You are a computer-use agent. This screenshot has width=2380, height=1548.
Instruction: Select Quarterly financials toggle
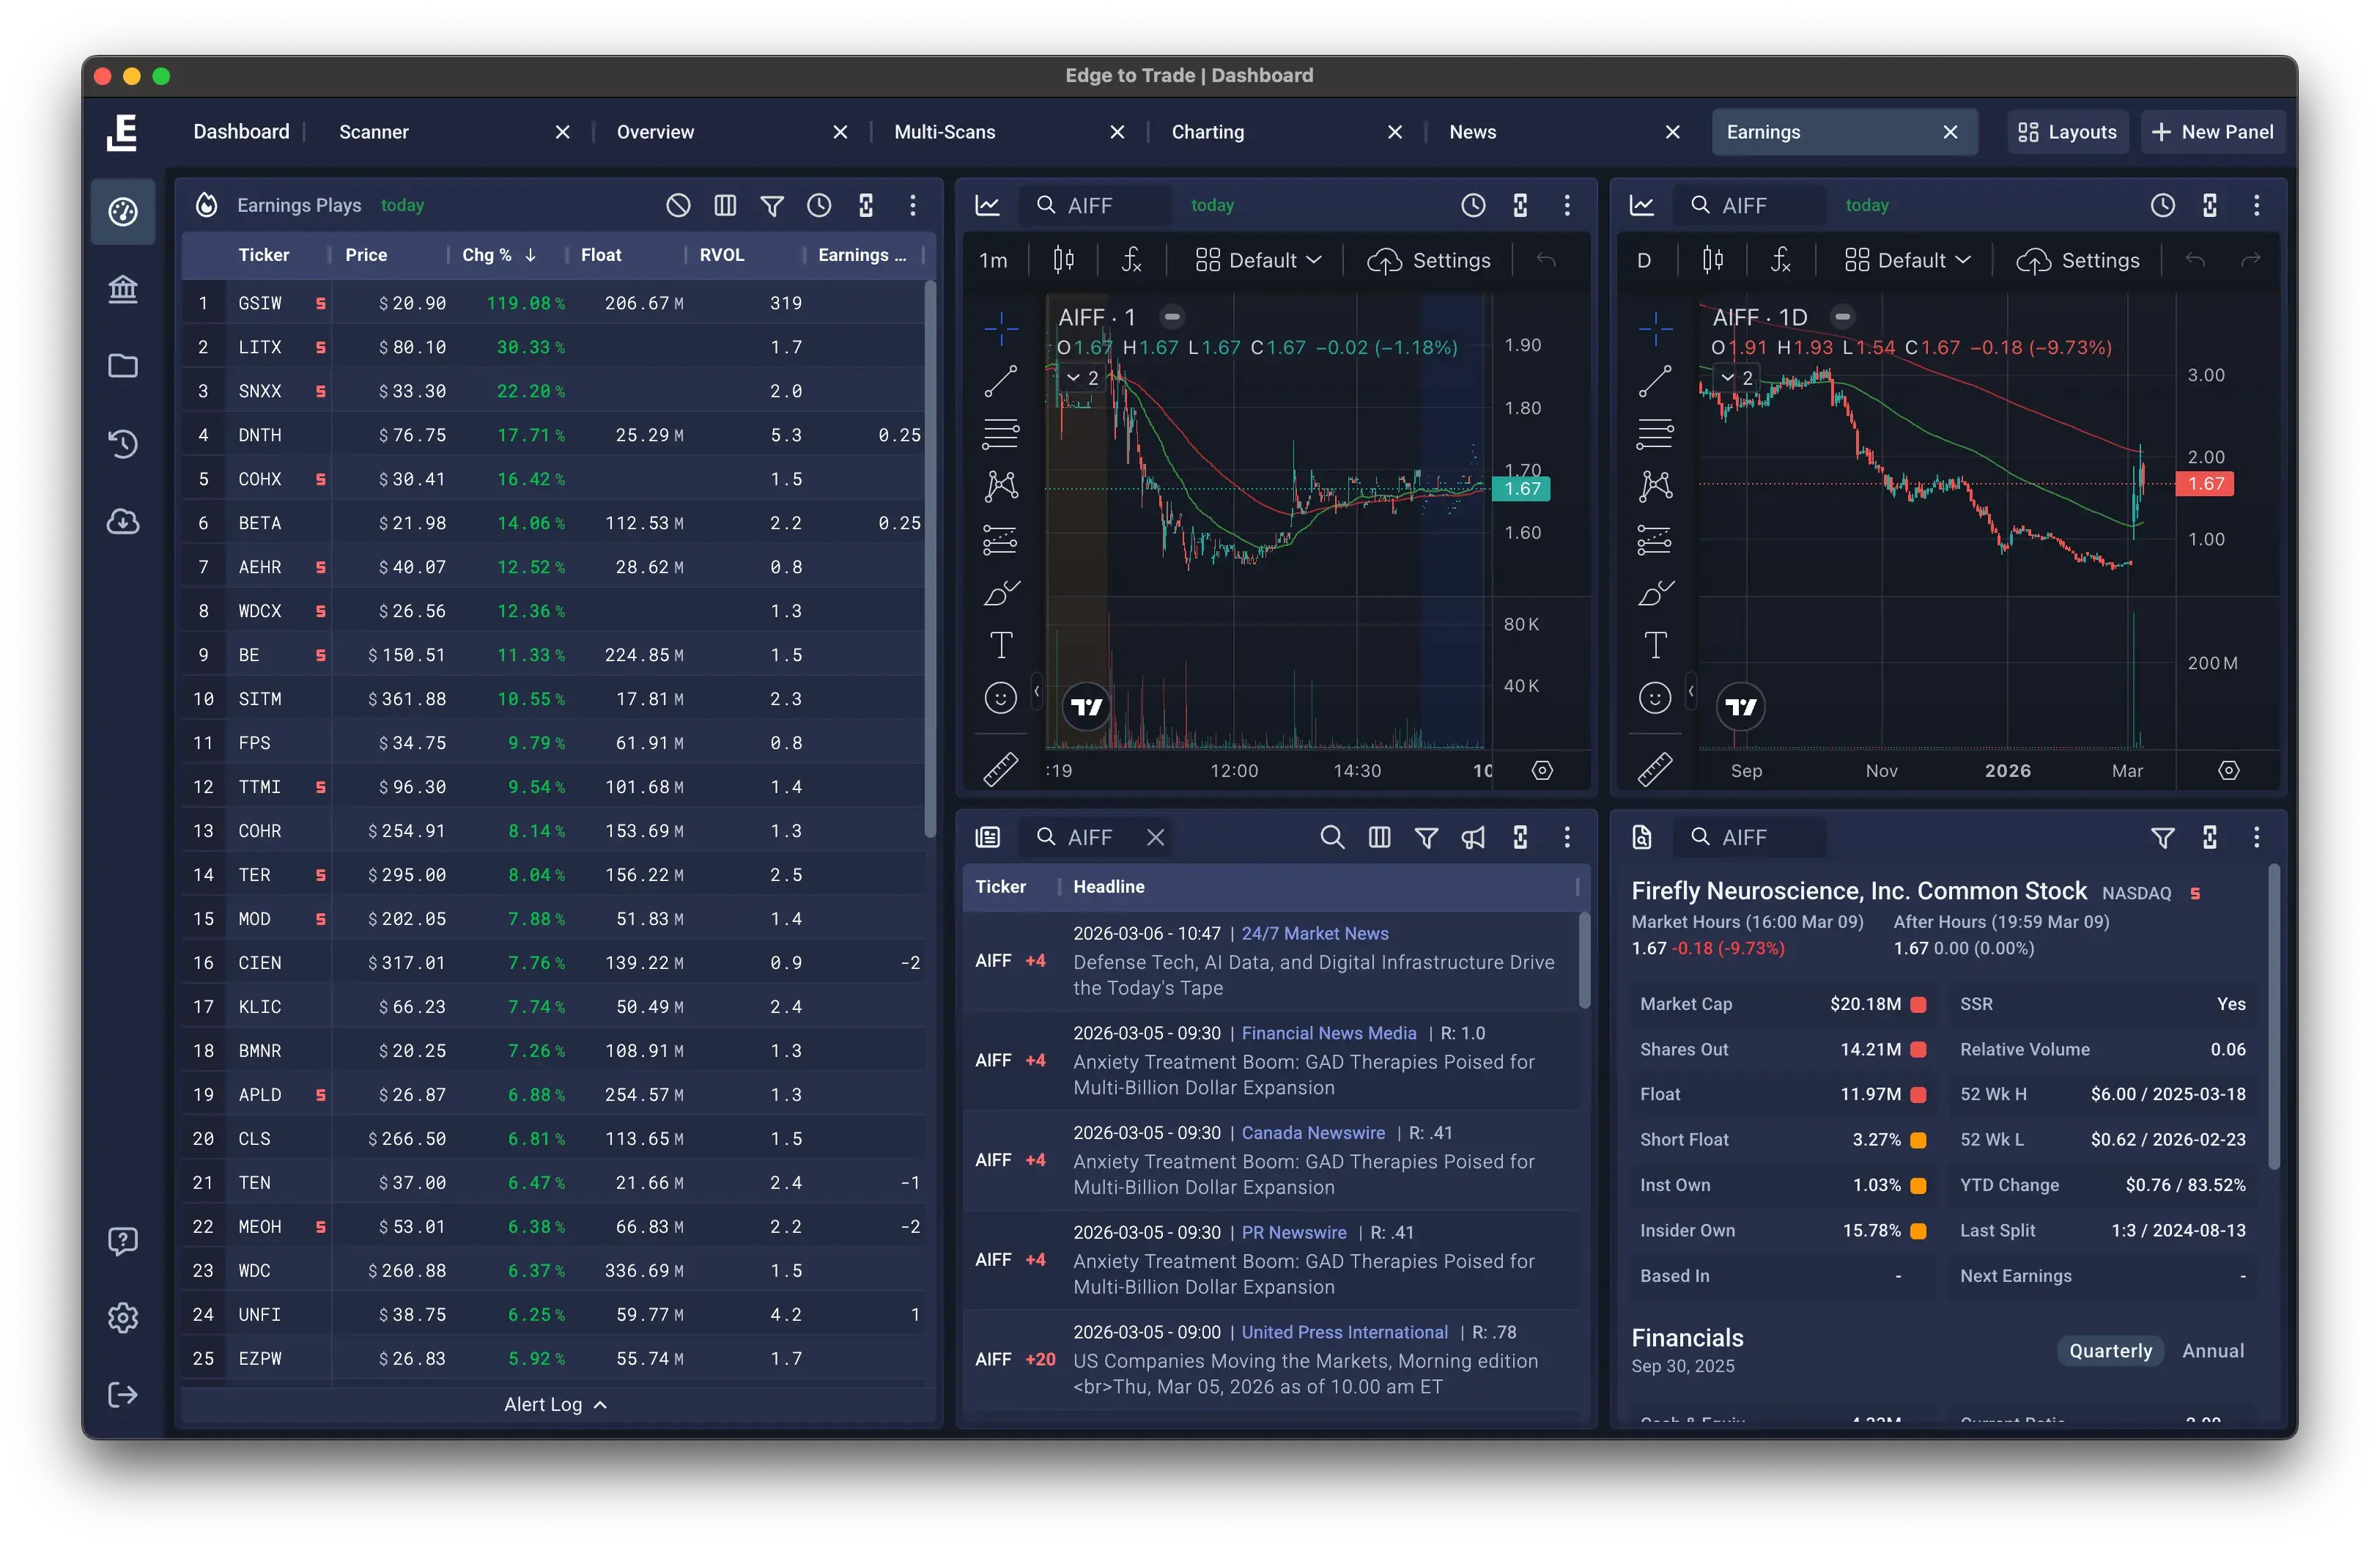point(2110,1351)
